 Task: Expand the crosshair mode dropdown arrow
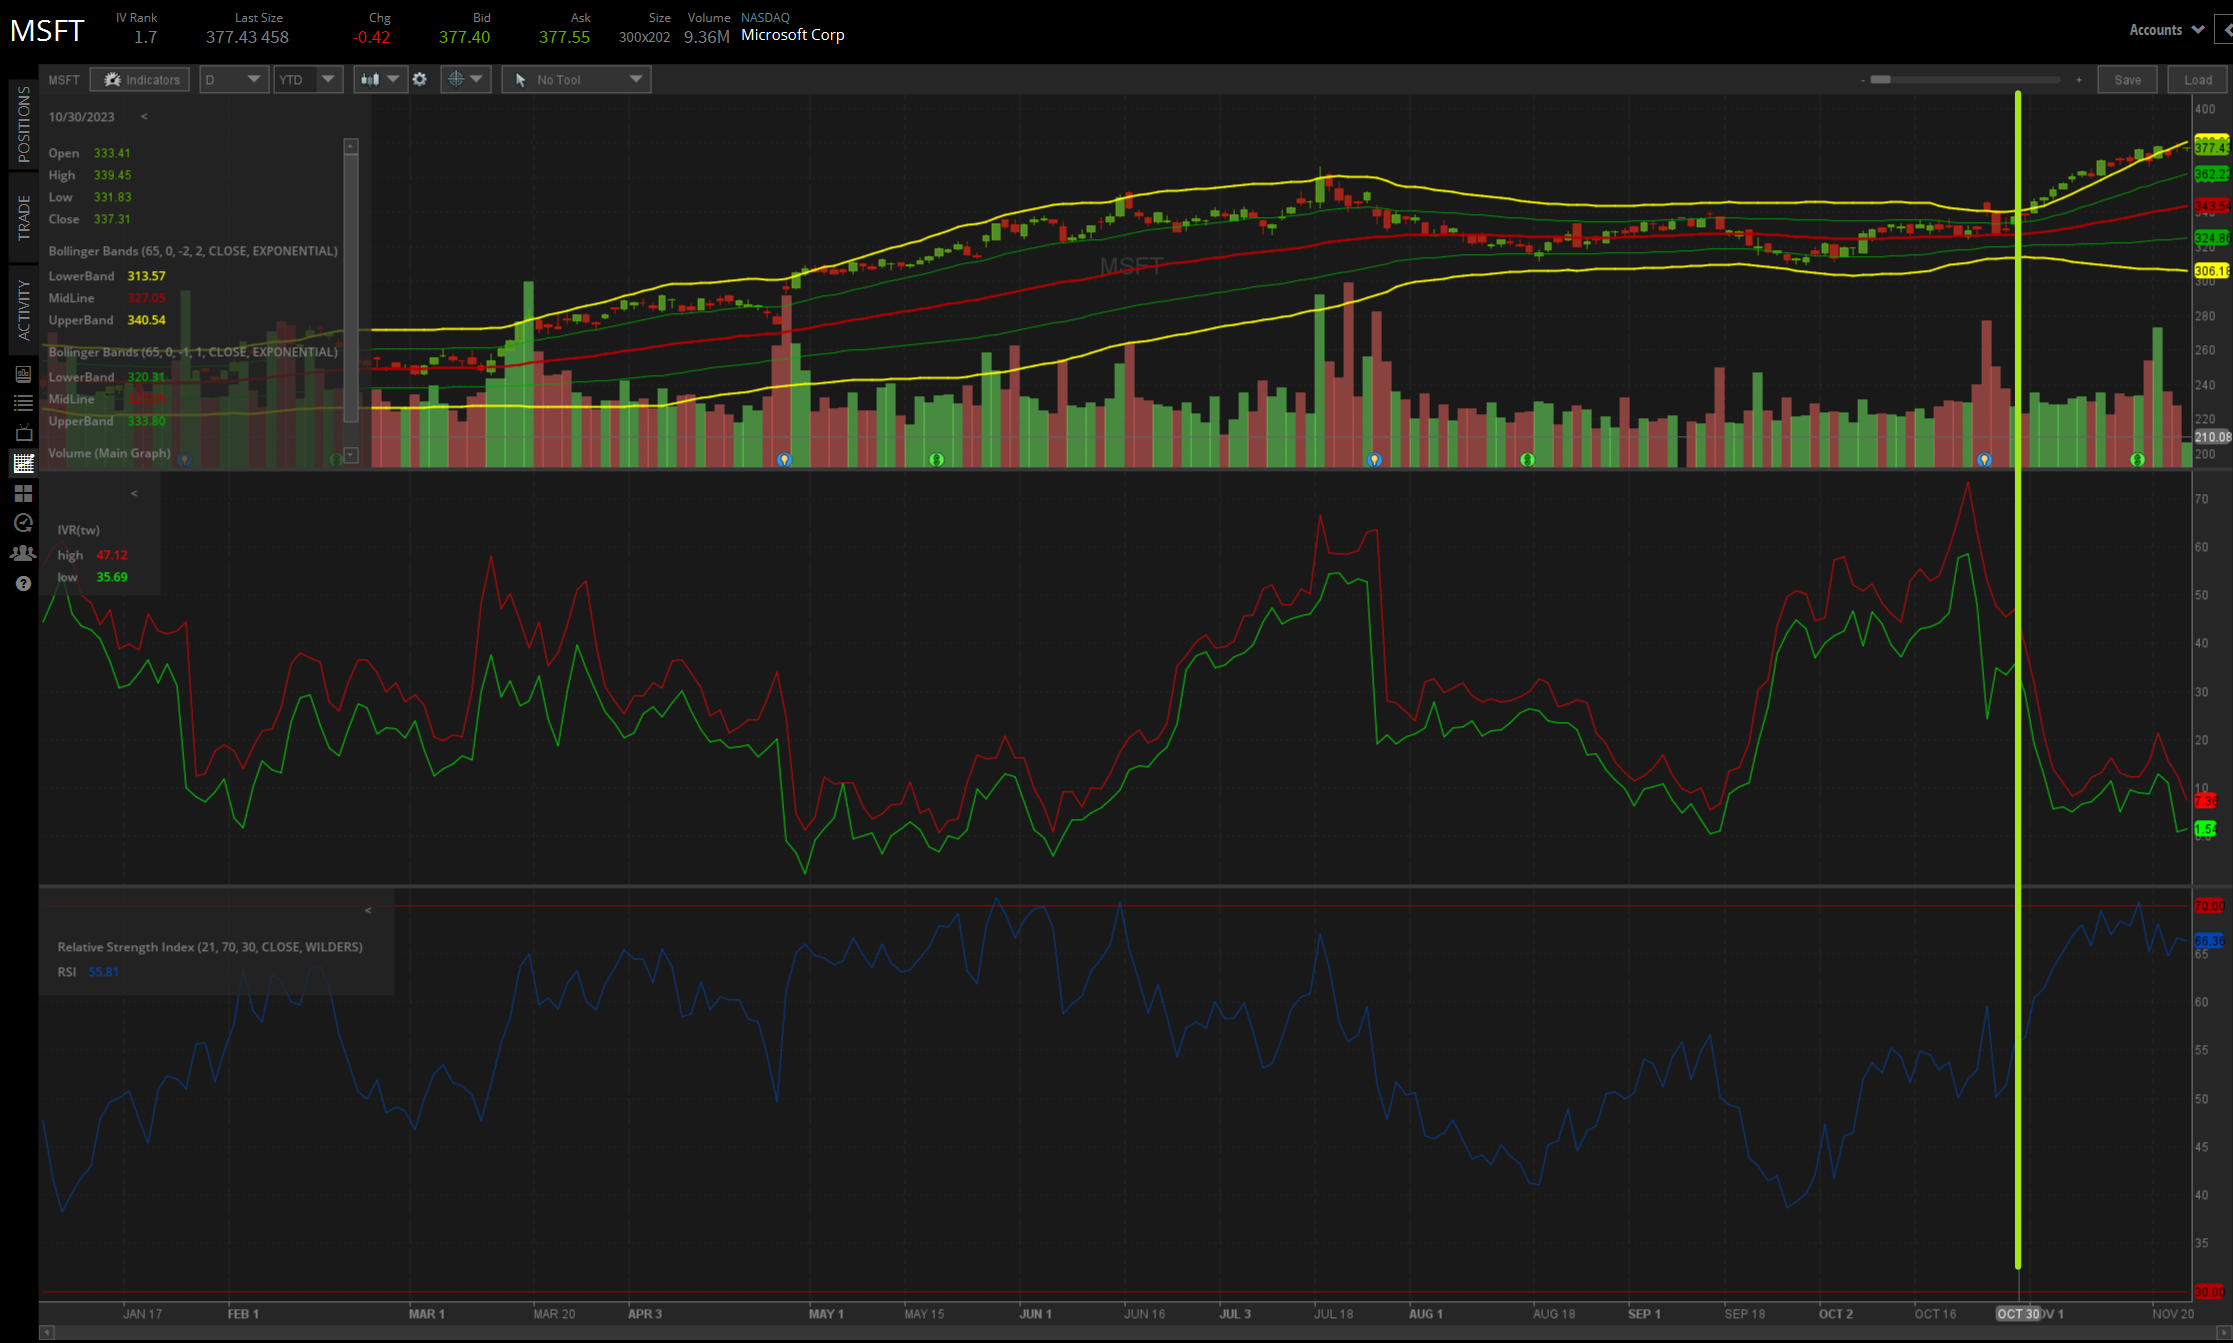click(477, 80)
